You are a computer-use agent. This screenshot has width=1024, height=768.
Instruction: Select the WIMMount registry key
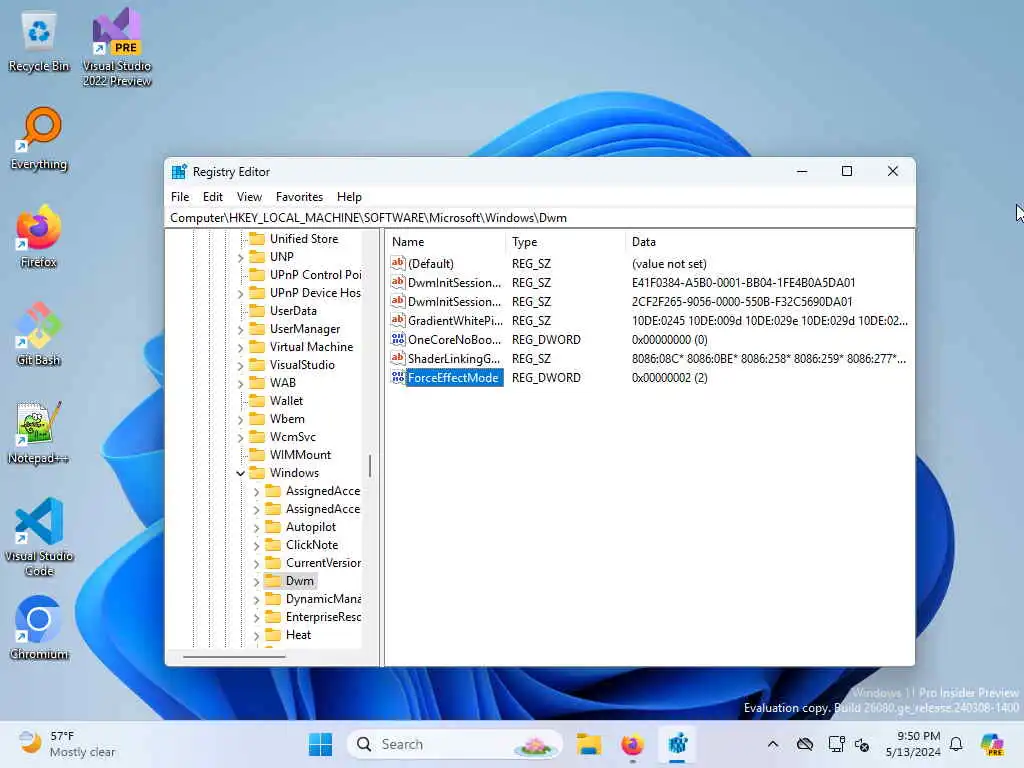(300, 455)
